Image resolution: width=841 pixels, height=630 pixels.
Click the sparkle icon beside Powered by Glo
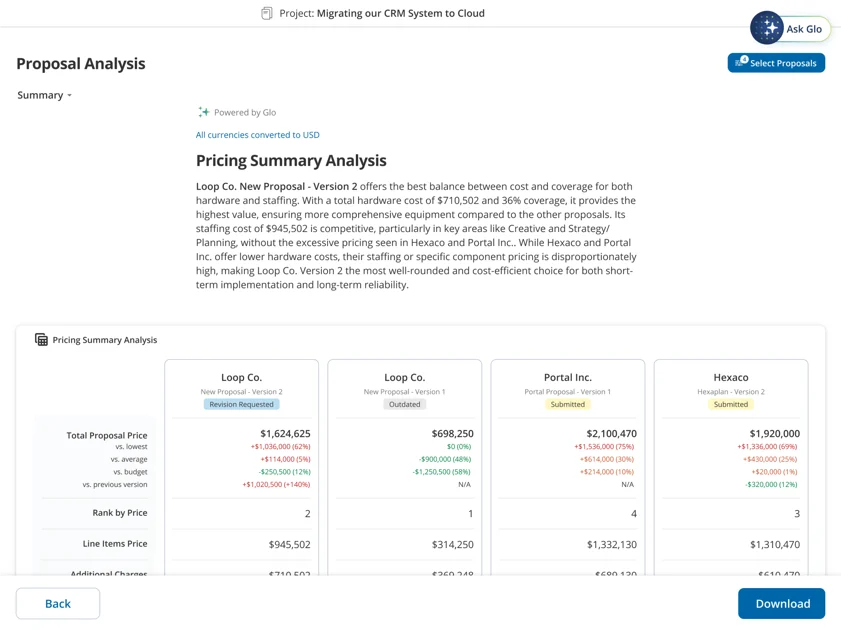pyautogui.click(x=202, y=112)
